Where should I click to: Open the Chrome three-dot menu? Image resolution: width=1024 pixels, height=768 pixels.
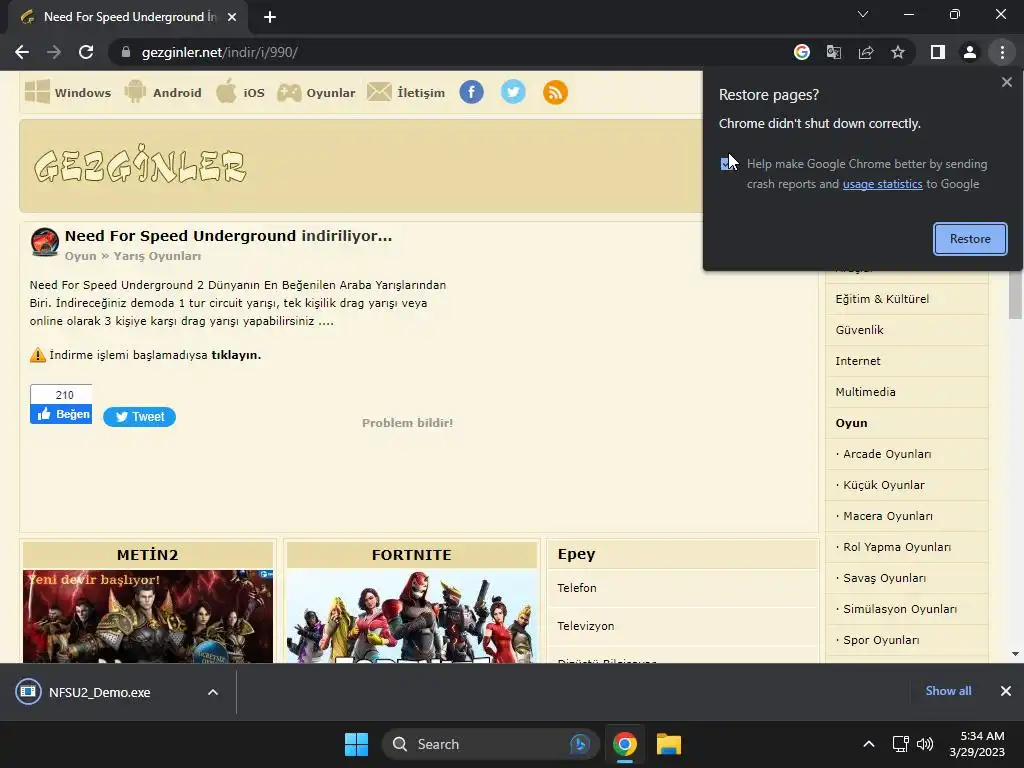pos(1002,52)
